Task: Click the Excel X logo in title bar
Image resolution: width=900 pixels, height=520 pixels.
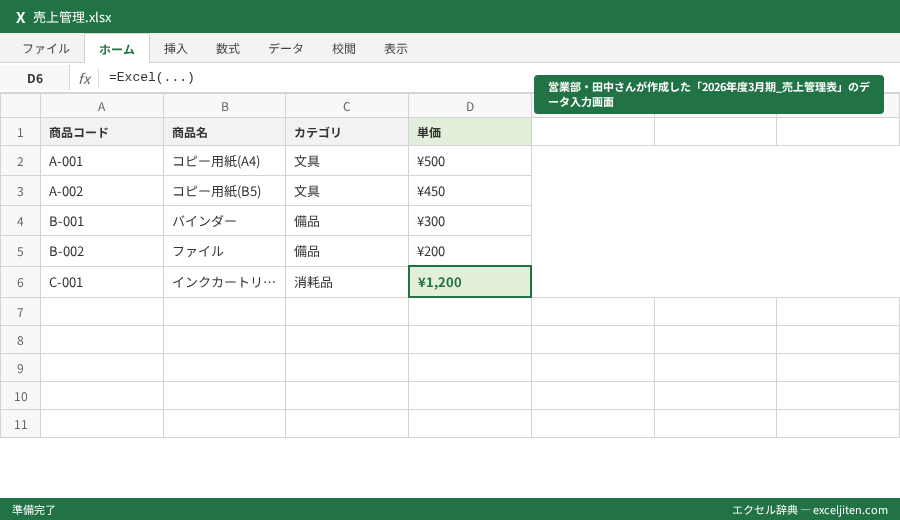Action: (21, 17)
